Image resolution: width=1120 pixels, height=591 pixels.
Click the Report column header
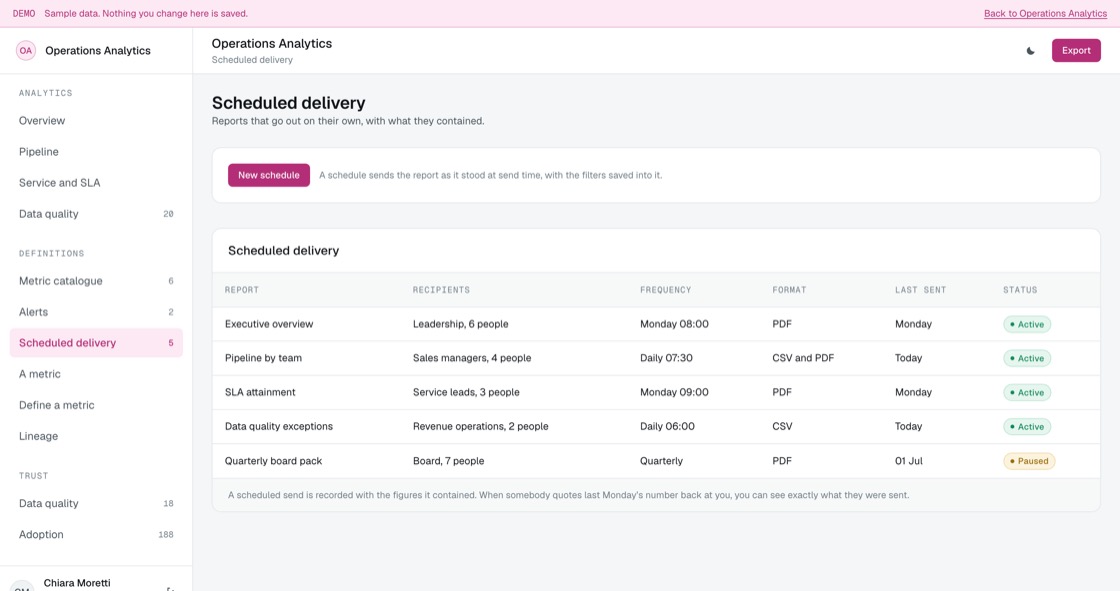pyautogui.click(x=241, y=290)
